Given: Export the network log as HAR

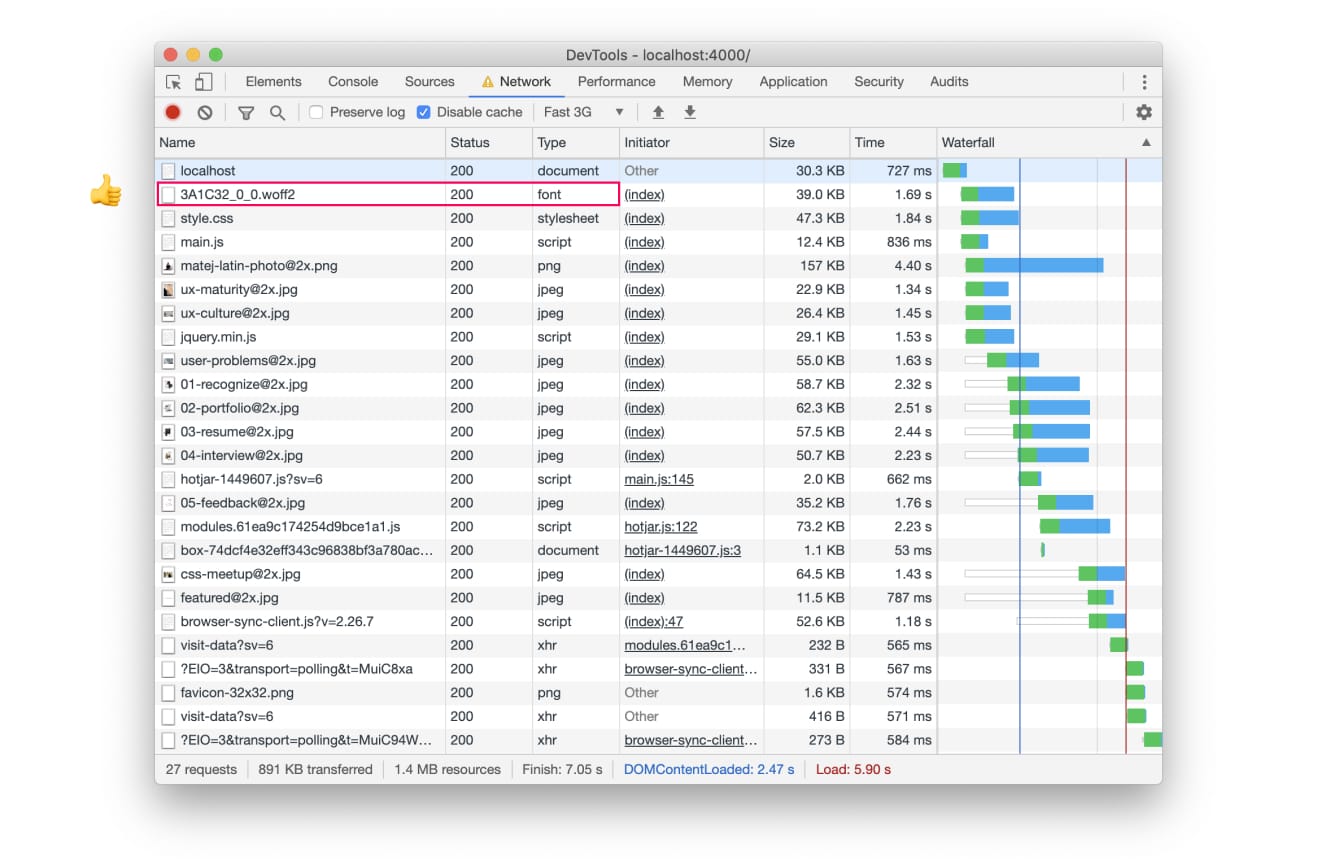Looking at the screenshot, I should pyautogui.click(x=690, y=112).
